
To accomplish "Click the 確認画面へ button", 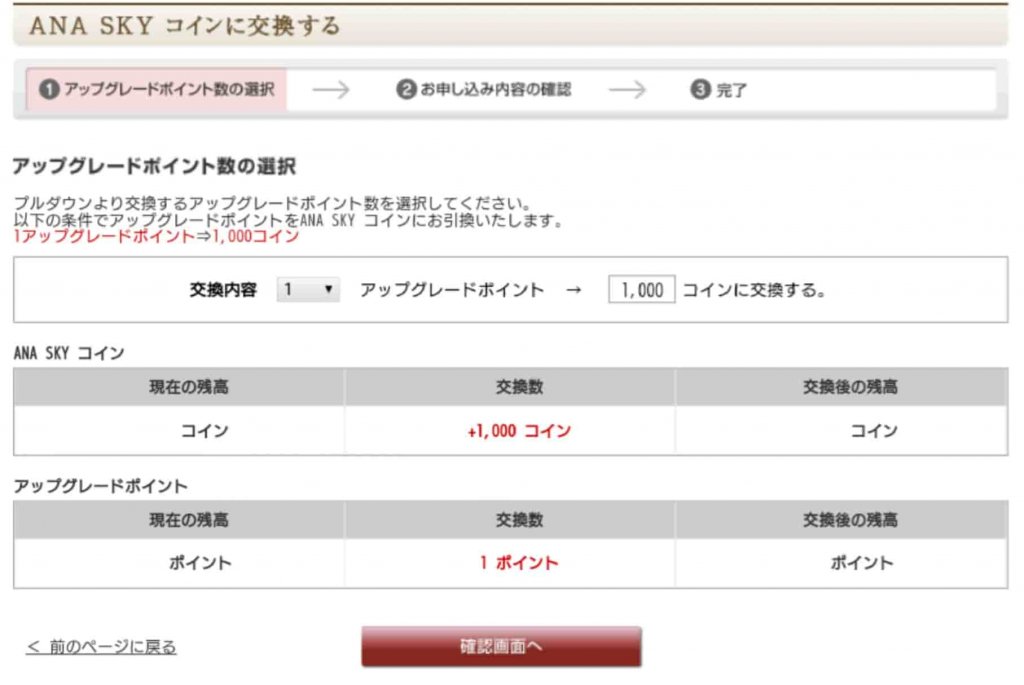I will [x=502, y=646].
